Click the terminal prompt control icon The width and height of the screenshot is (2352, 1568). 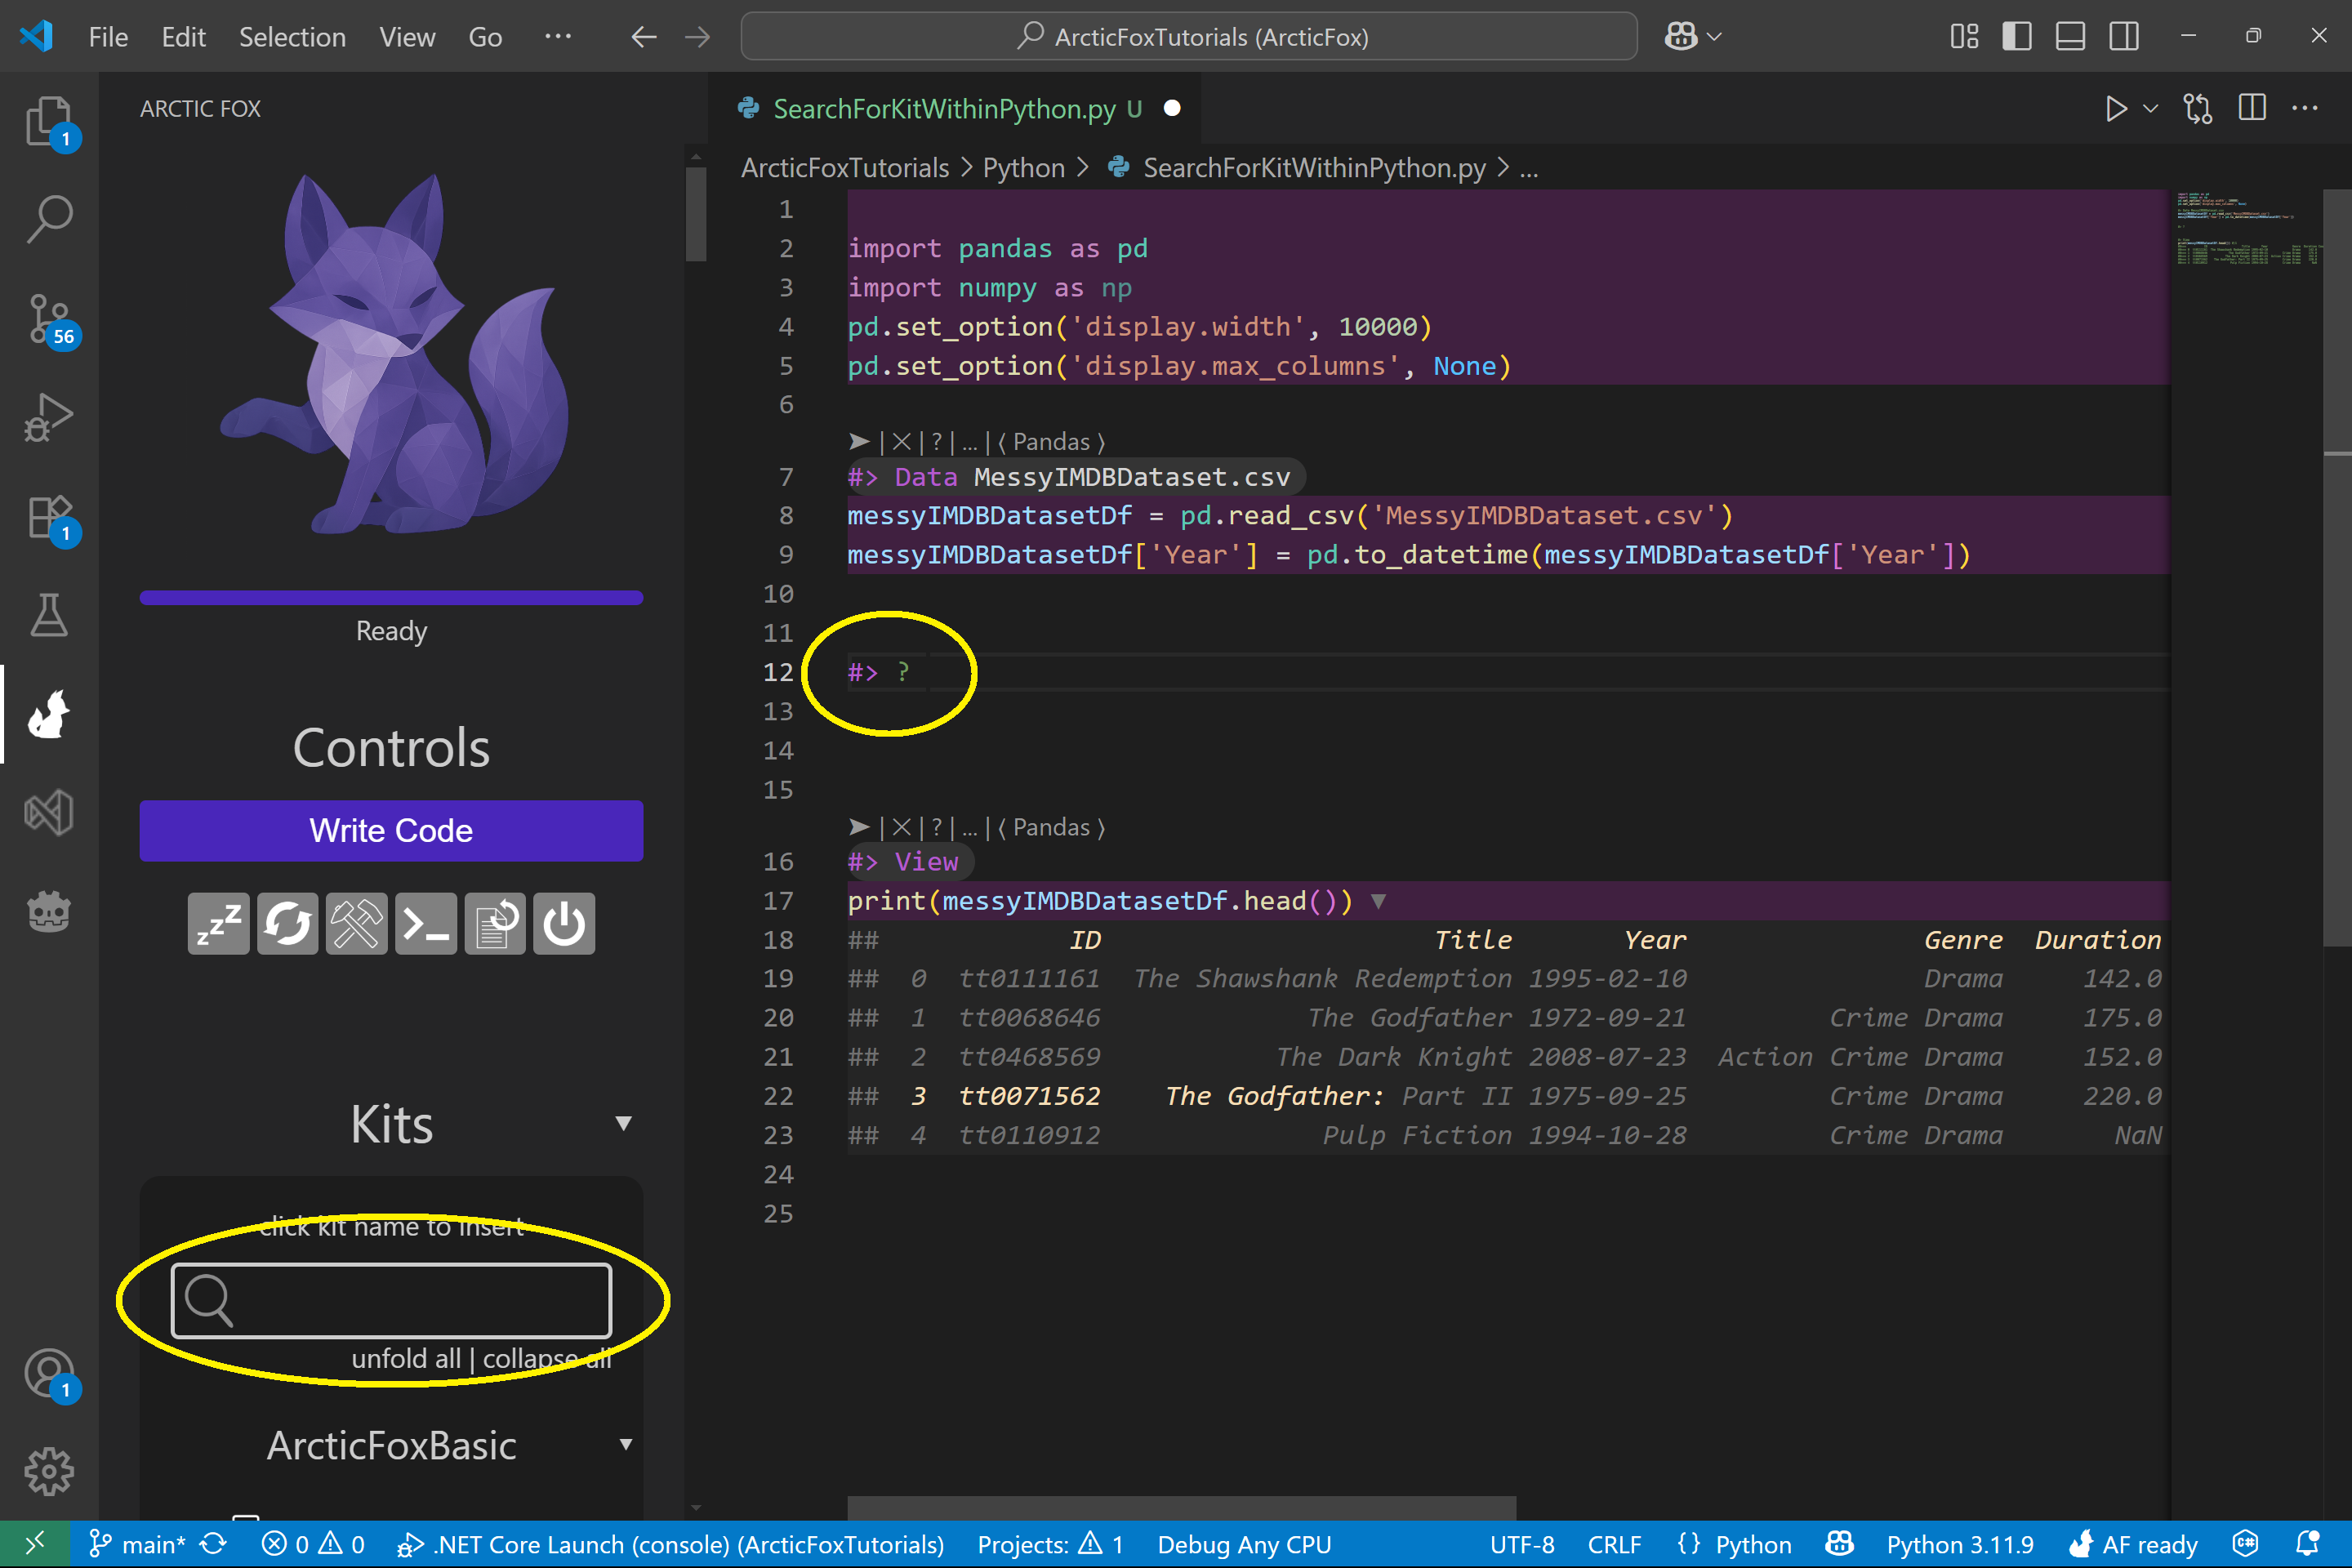click(426, 924)
